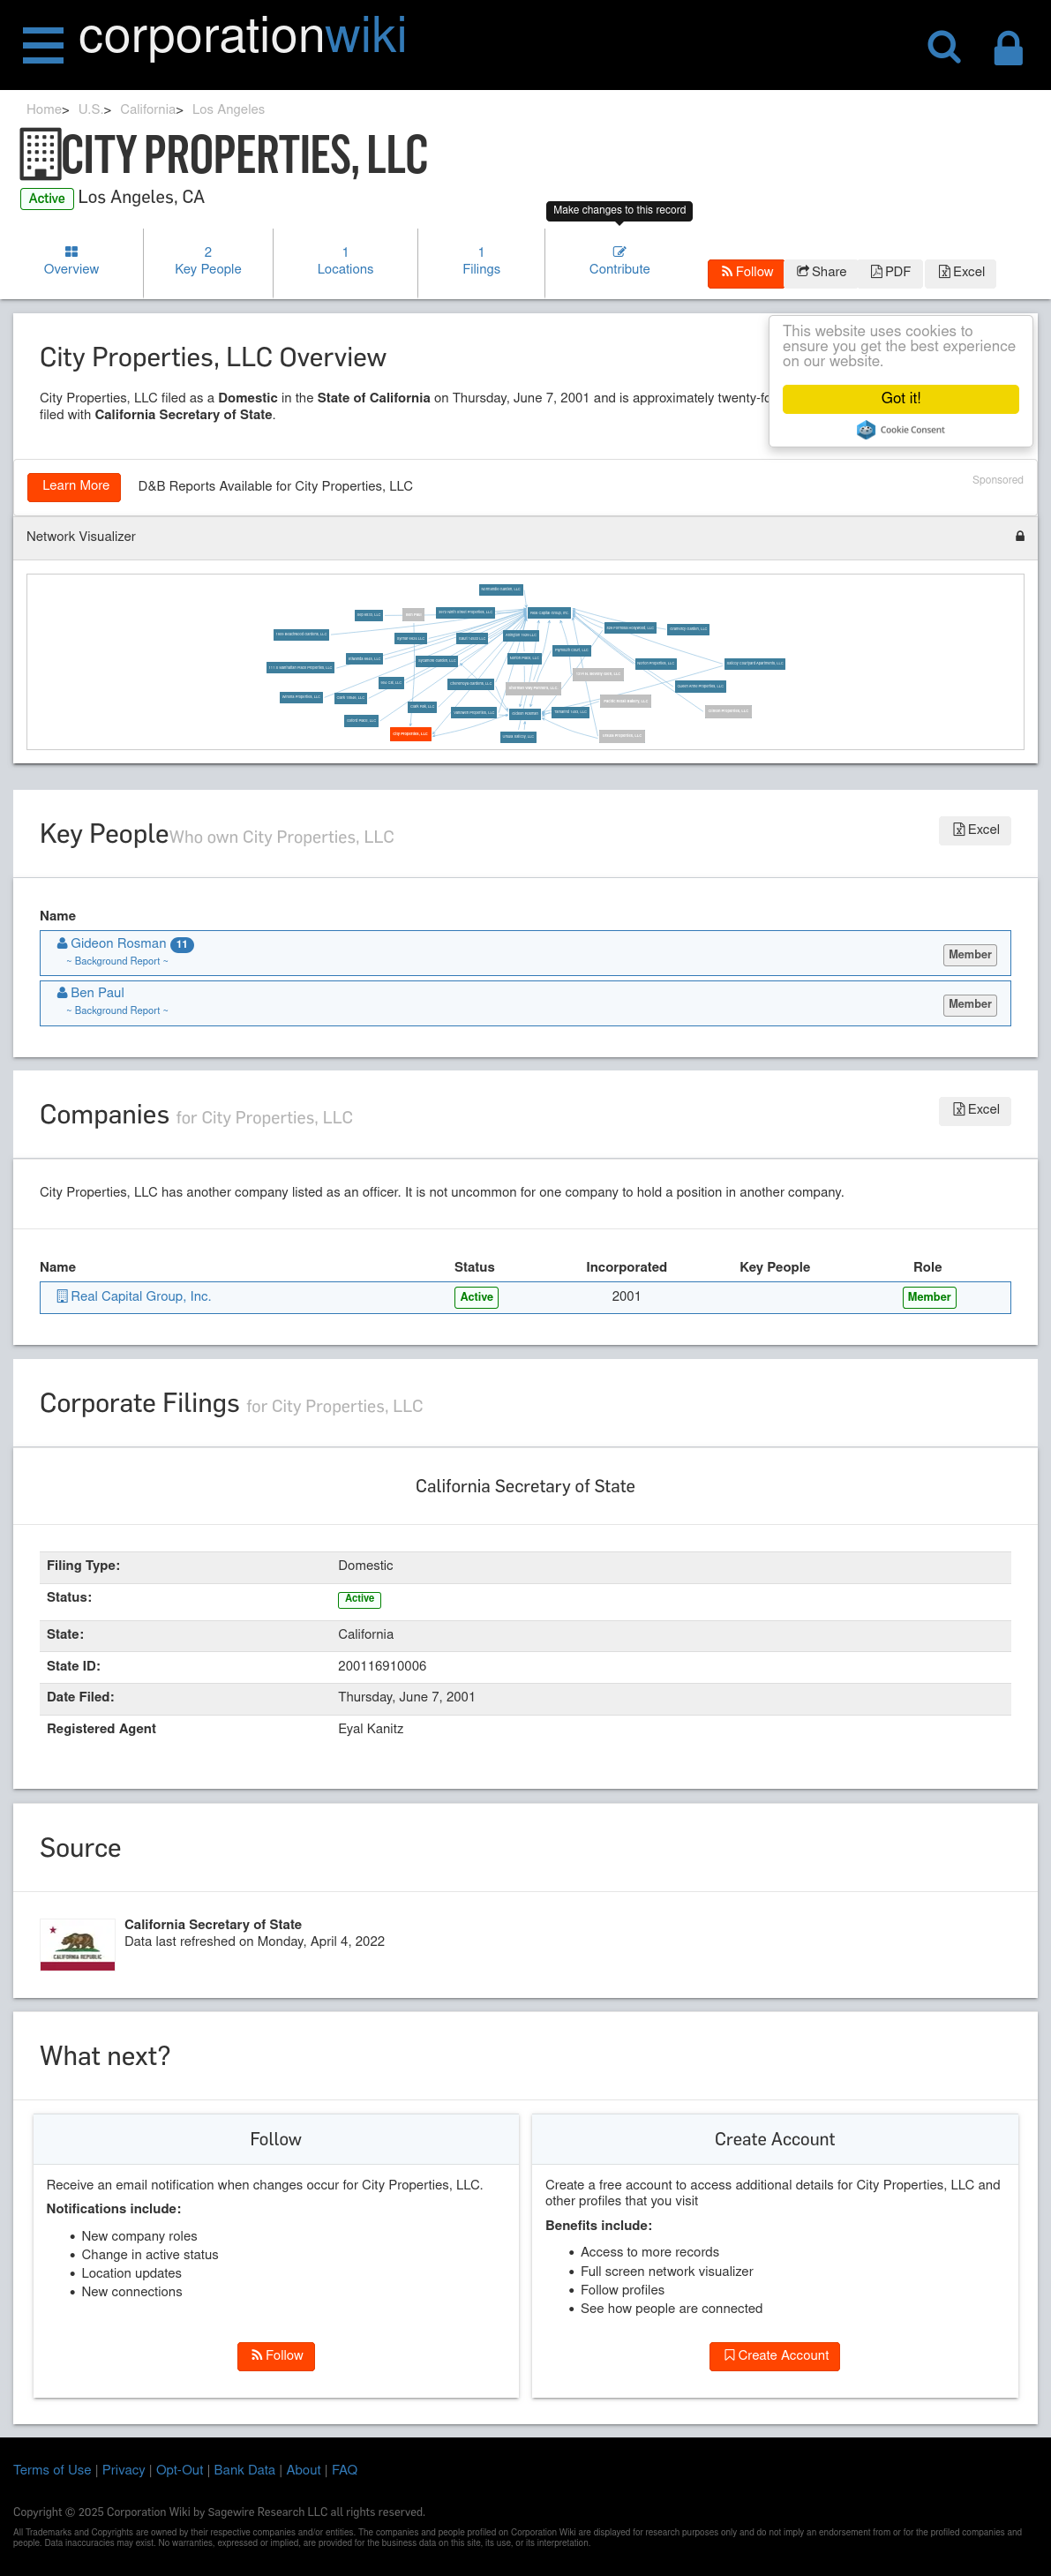
Task: Click the company building icon beside title
Action: pyautogui.click(x=40, y=155)
